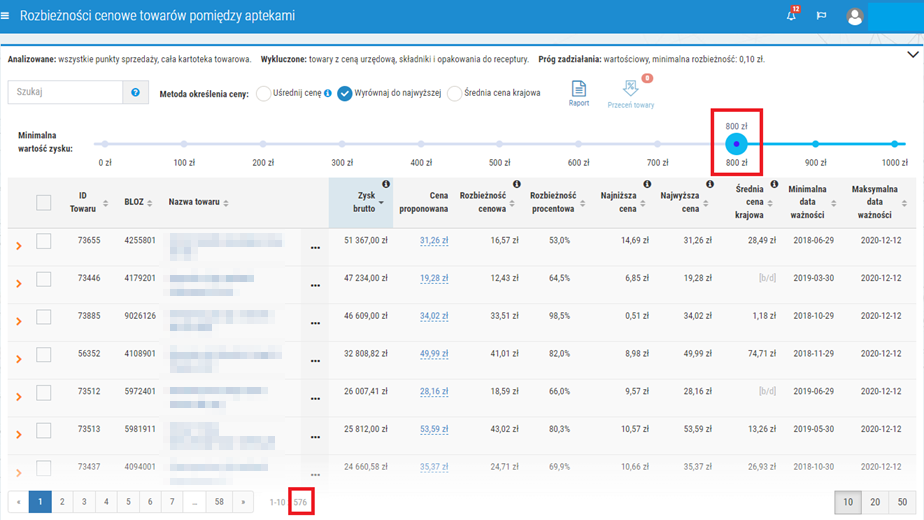
Task: Click the 900 zł point on slider
Action: 816,145
